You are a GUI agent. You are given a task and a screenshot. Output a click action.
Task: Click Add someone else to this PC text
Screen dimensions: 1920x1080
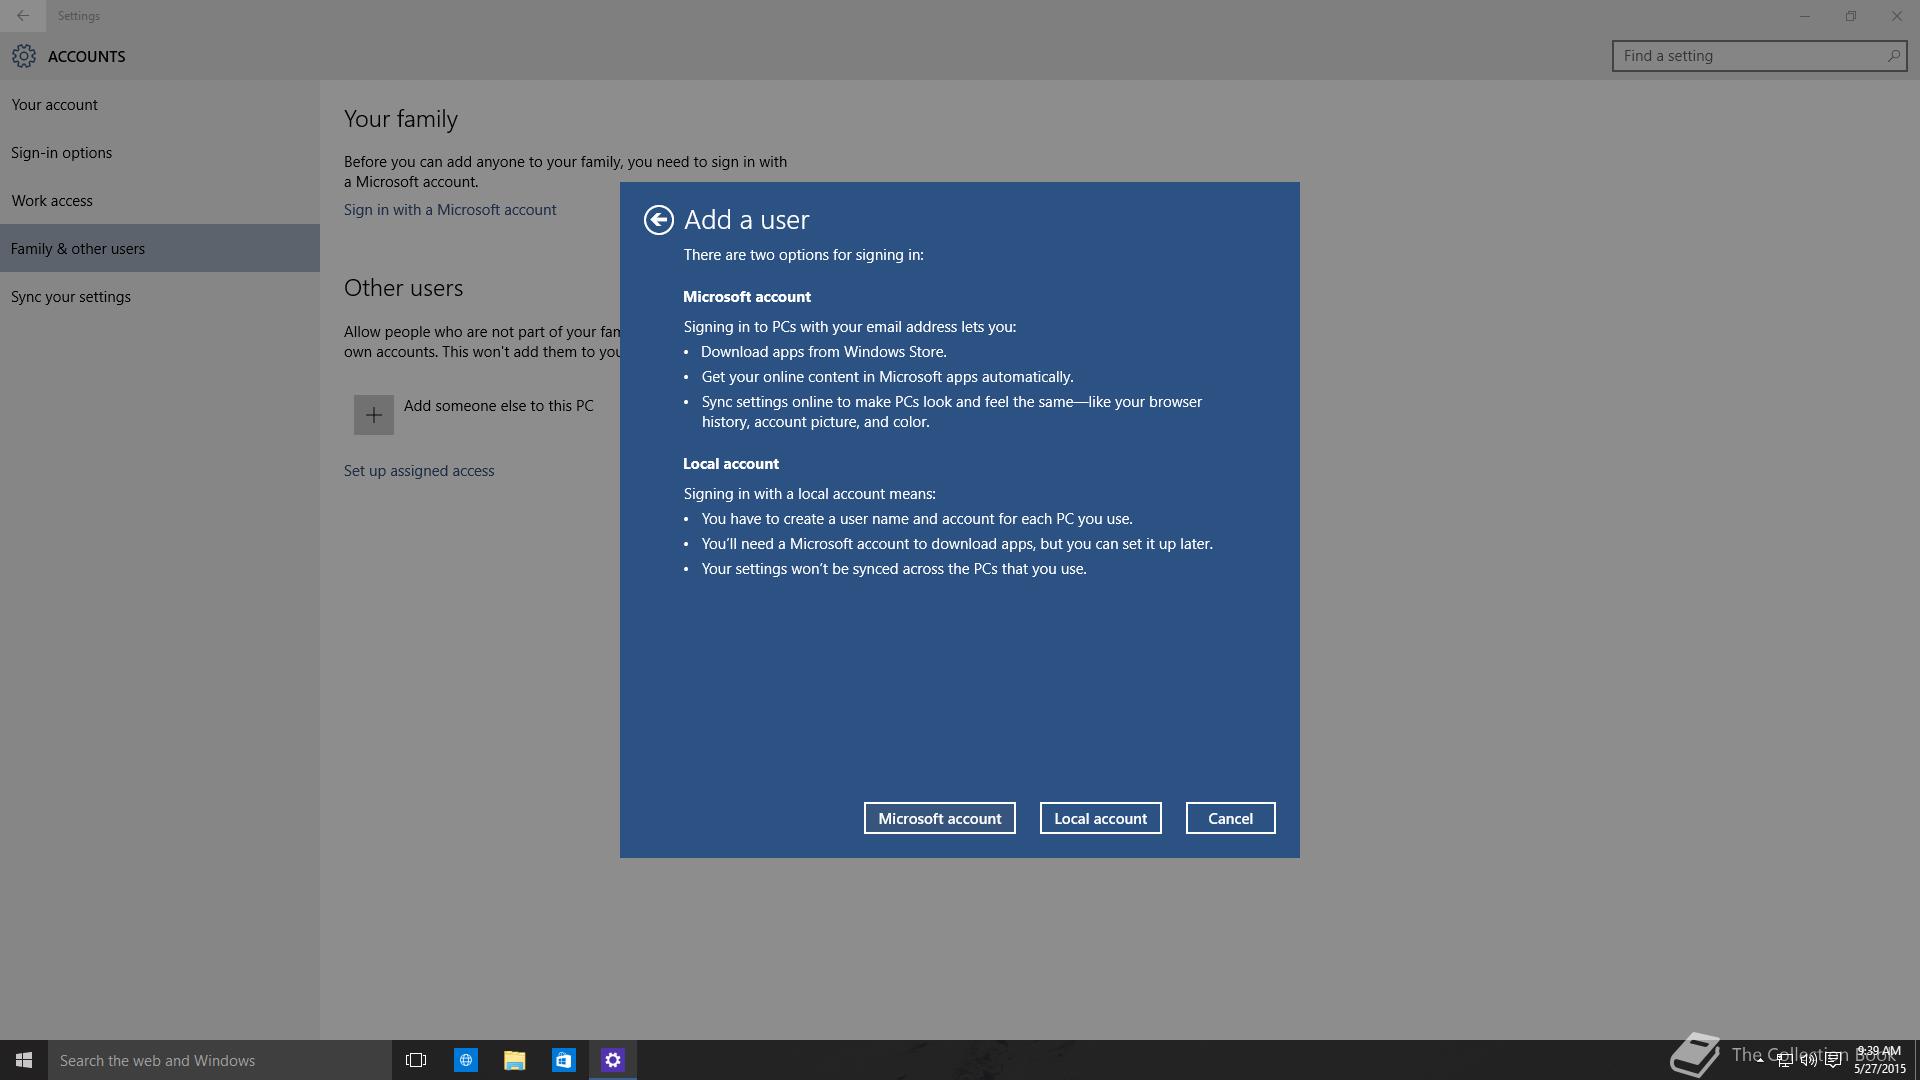498,406
